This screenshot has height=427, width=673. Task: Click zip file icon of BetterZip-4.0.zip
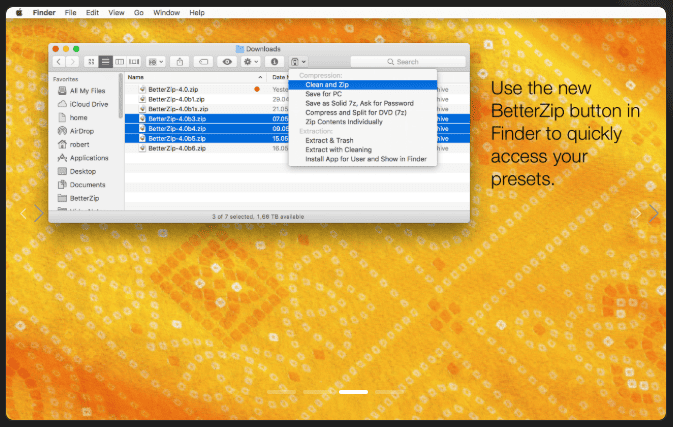click(142, 89)
